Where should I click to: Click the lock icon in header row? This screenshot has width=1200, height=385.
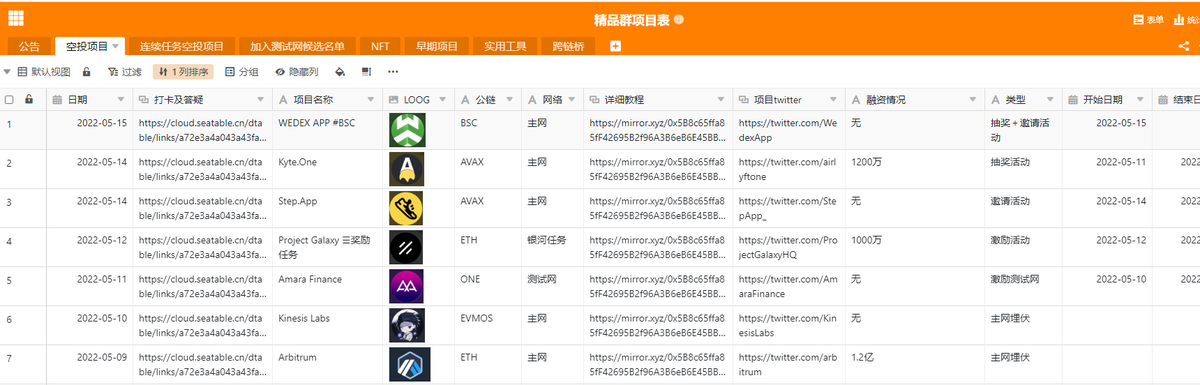pyautogui.click(x=29, y=99)
